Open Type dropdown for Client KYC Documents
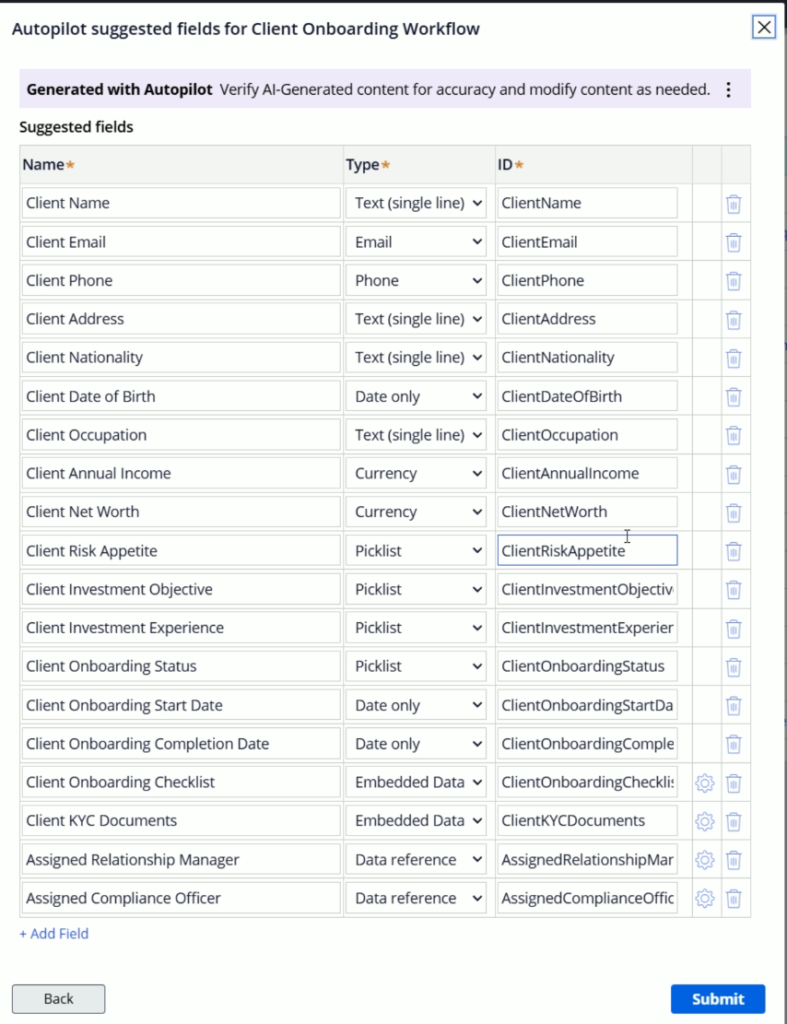This screenshot has width=787, height=1024. tap(416, 821)
